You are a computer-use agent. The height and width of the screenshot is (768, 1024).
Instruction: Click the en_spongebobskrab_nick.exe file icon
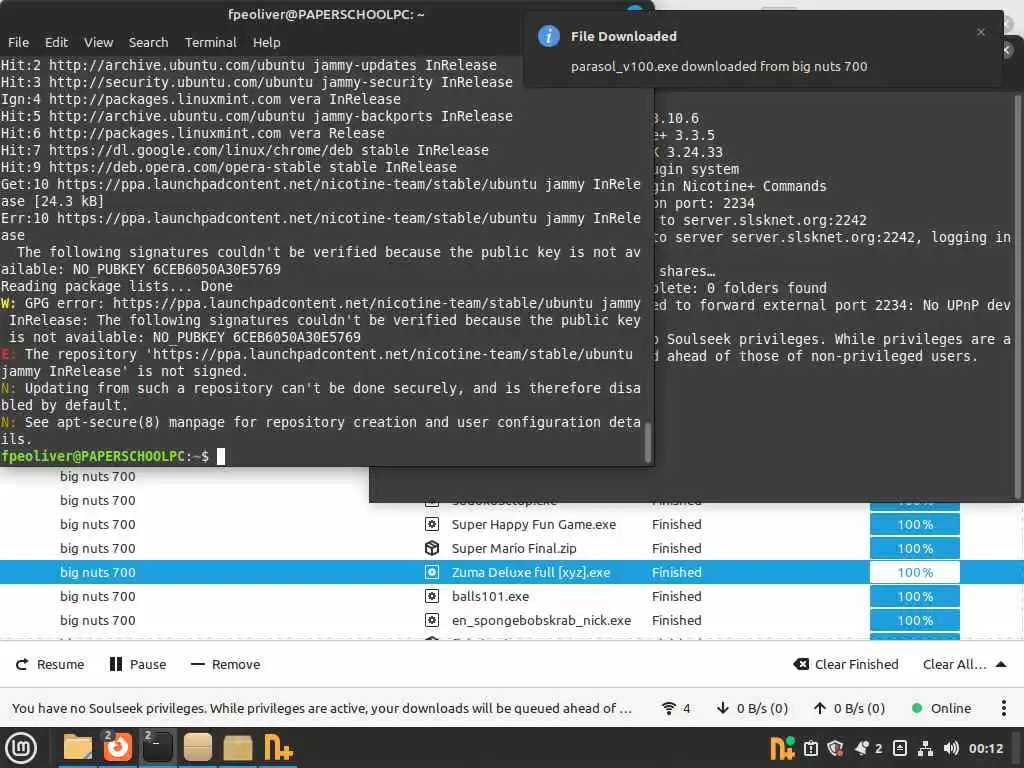(x=432, y=620)
